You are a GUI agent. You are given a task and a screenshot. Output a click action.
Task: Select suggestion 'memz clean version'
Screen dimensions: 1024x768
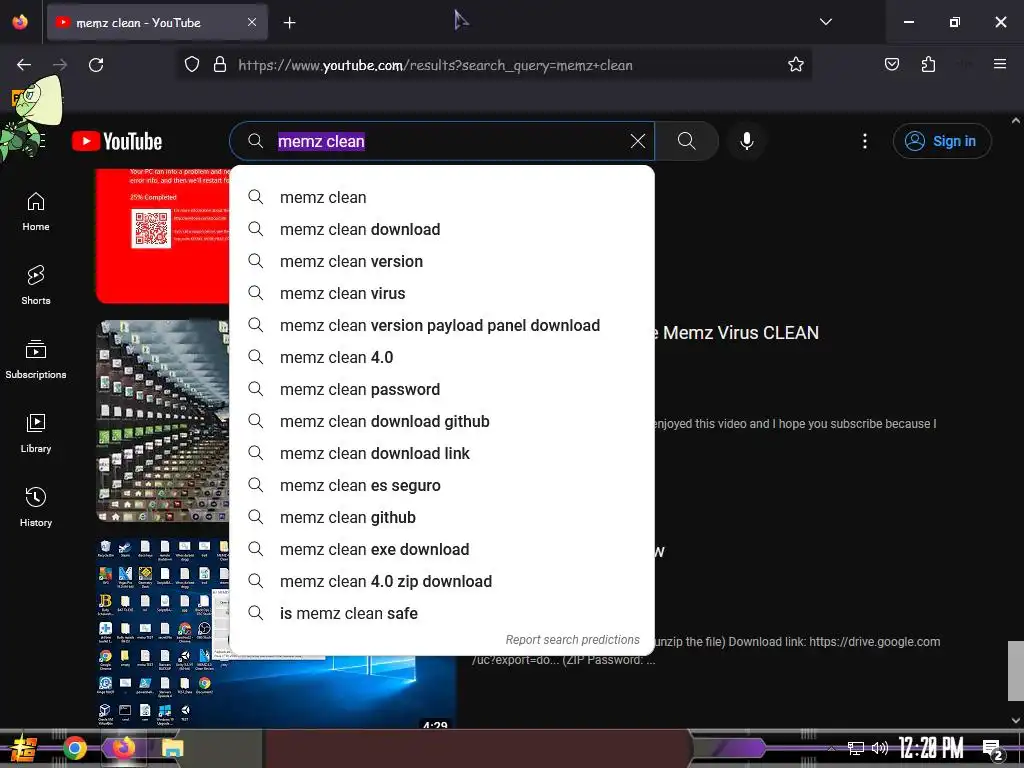coord(442,261)
